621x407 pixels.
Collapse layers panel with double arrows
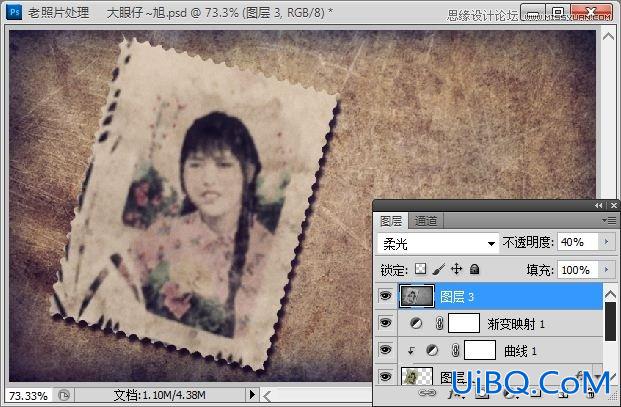[598, 205]
